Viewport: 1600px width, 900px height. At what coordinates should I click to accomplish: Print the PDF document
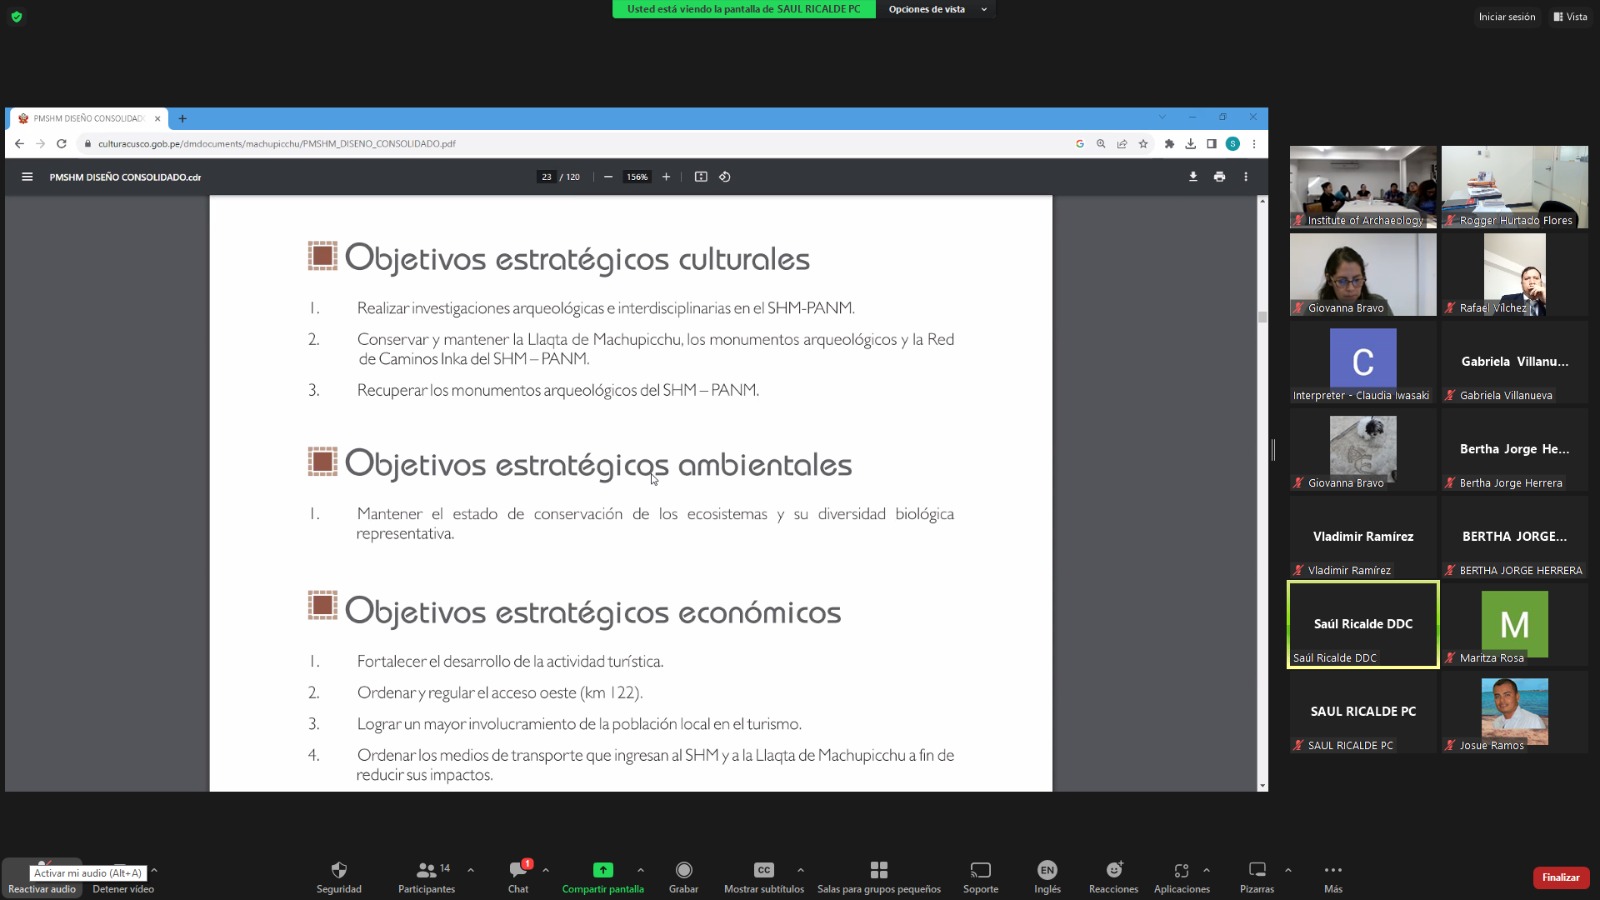click(x=1219, y=177)
